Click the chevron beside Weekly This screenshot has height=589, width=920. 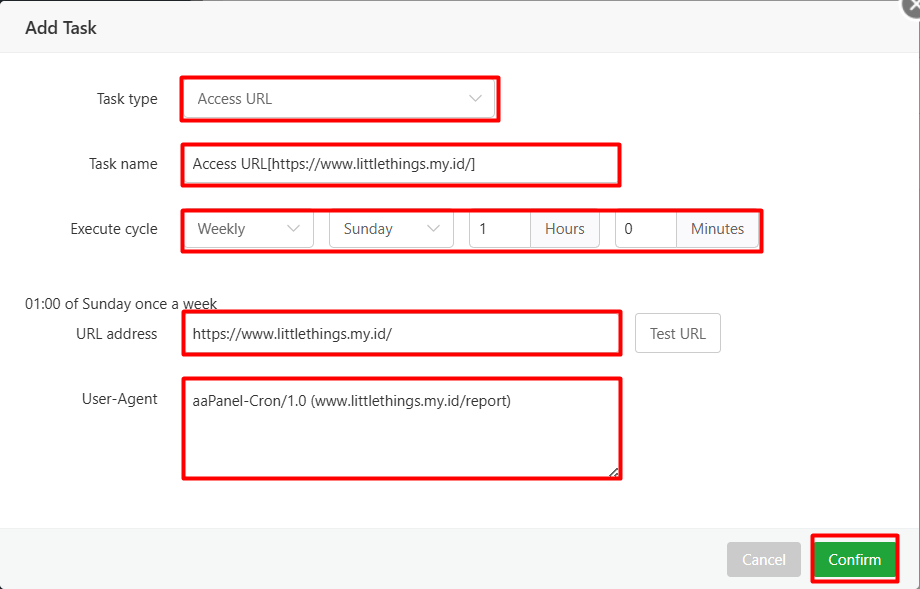(294, 229)
